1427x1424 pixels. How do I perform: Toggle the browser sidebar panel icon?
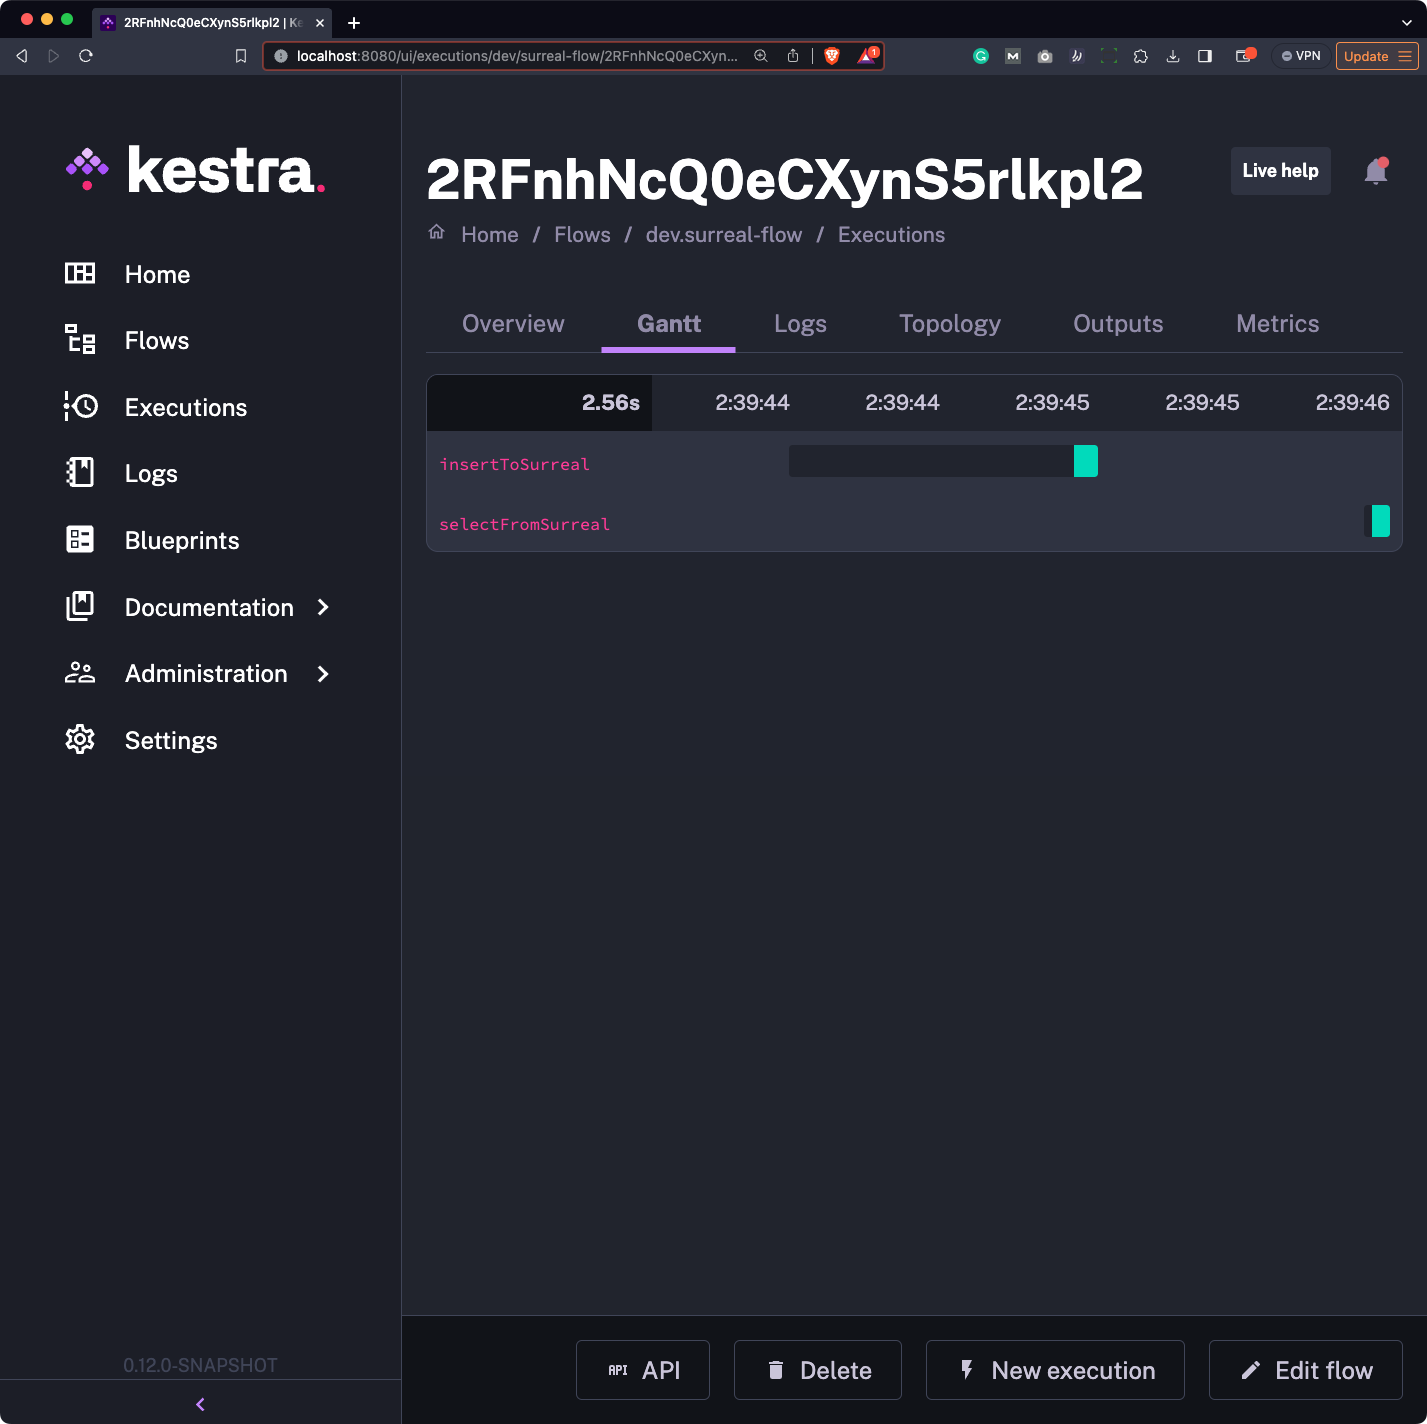pos(1205,56)
